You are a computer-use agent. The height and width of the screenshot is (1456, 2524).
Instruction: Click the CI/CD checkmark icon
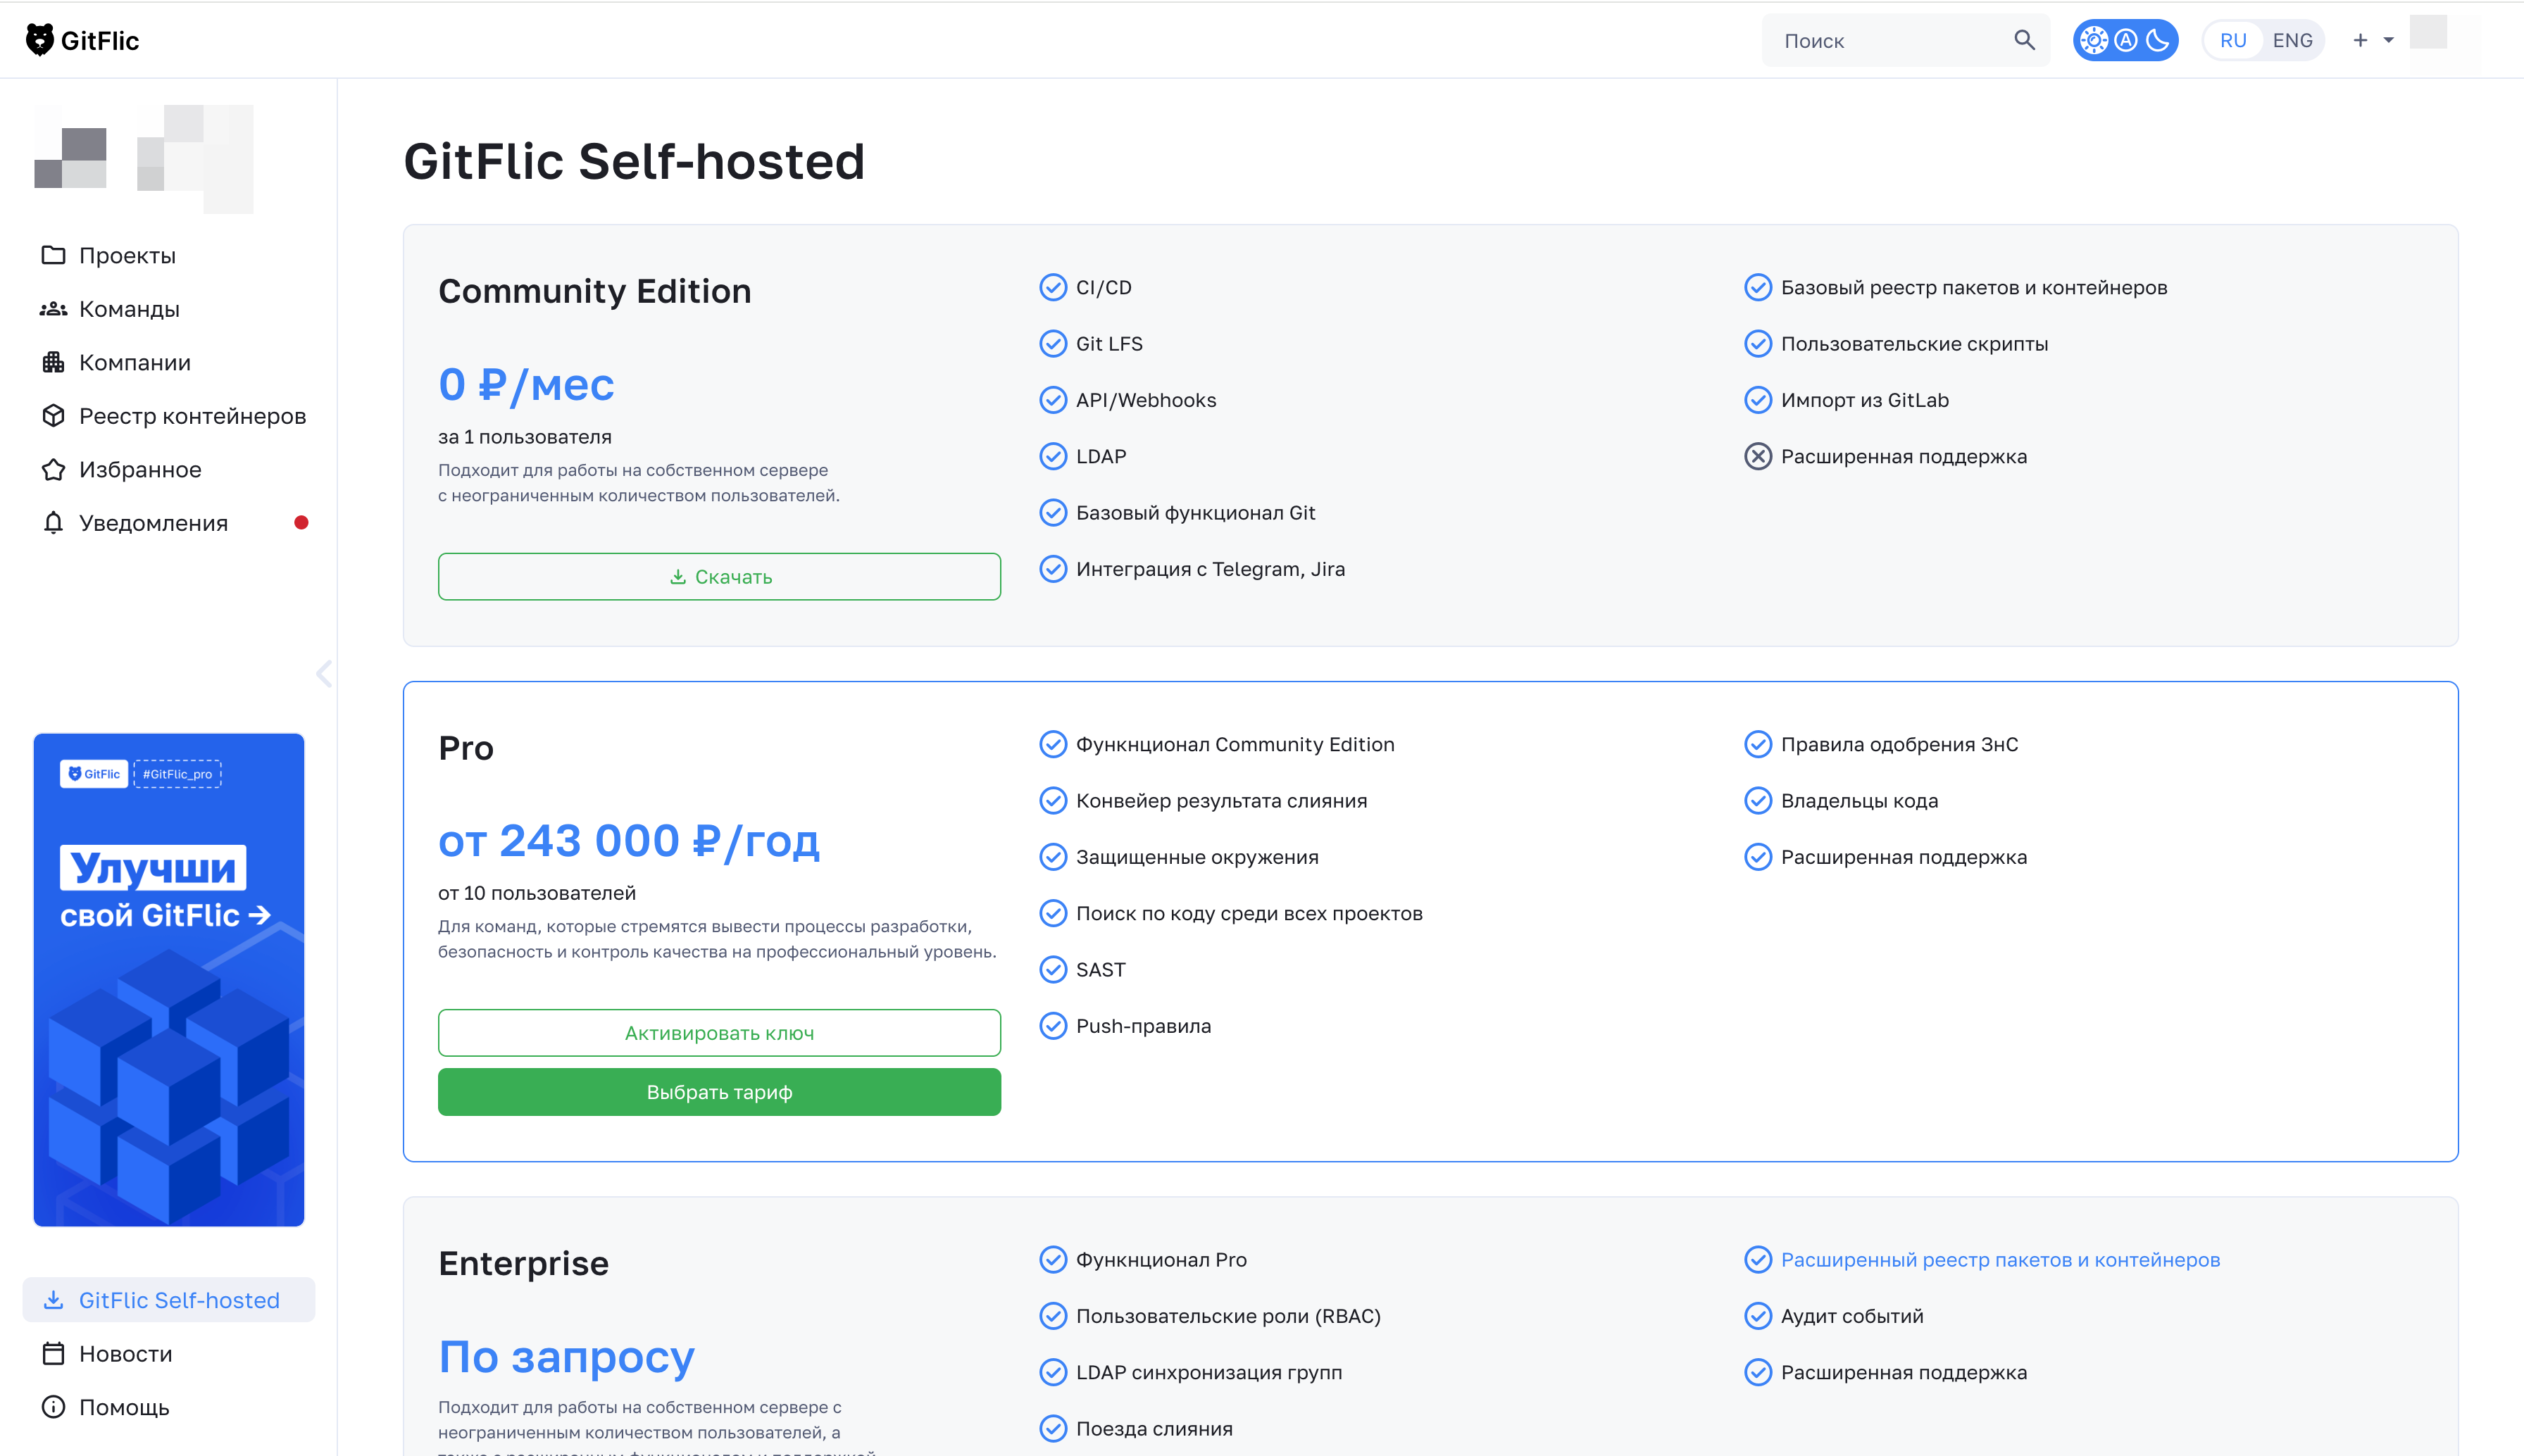[1053, 288]
